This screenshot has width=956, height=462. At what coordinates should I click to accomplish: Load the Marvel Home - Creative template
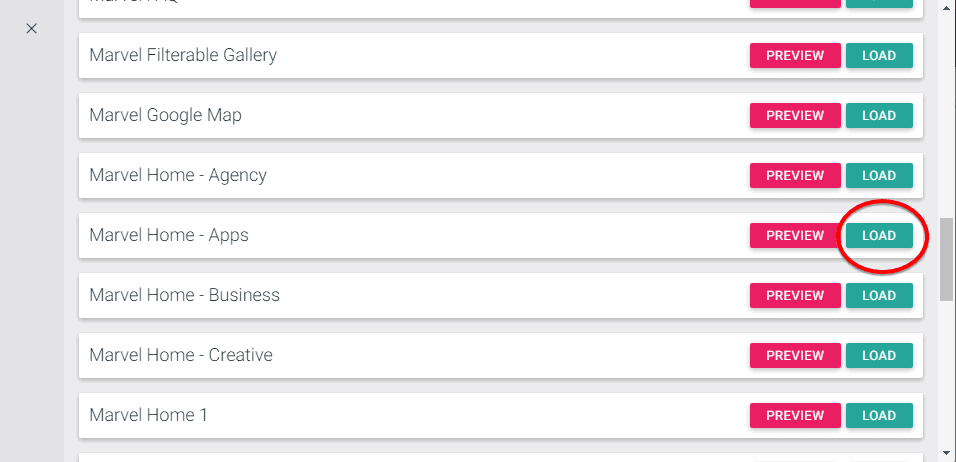(879, 356)
